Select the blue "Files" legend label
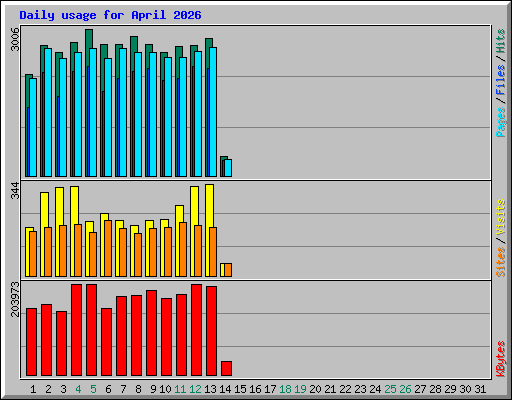The width and height of the screenshot is (512, 400). pos(501,80)
